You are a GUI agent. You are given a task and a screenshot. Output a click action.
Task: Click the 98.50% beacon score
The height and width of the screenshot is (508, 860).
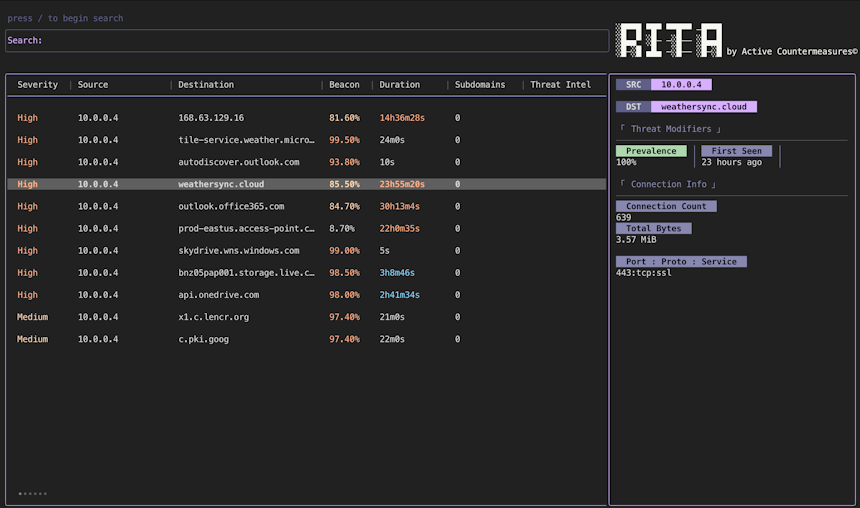pyautogui.click(x=344, y=273)
